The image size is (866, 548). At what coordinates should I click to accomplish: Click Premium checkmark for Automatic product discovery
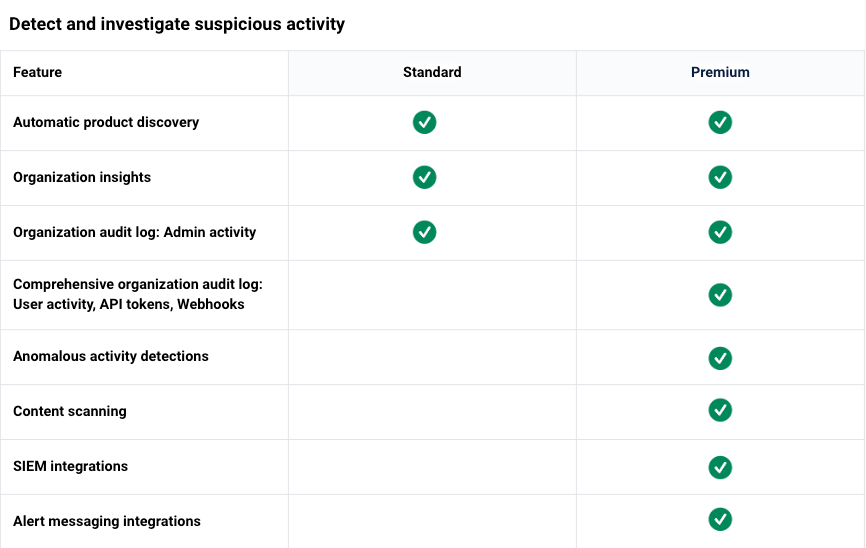[720, 122]
